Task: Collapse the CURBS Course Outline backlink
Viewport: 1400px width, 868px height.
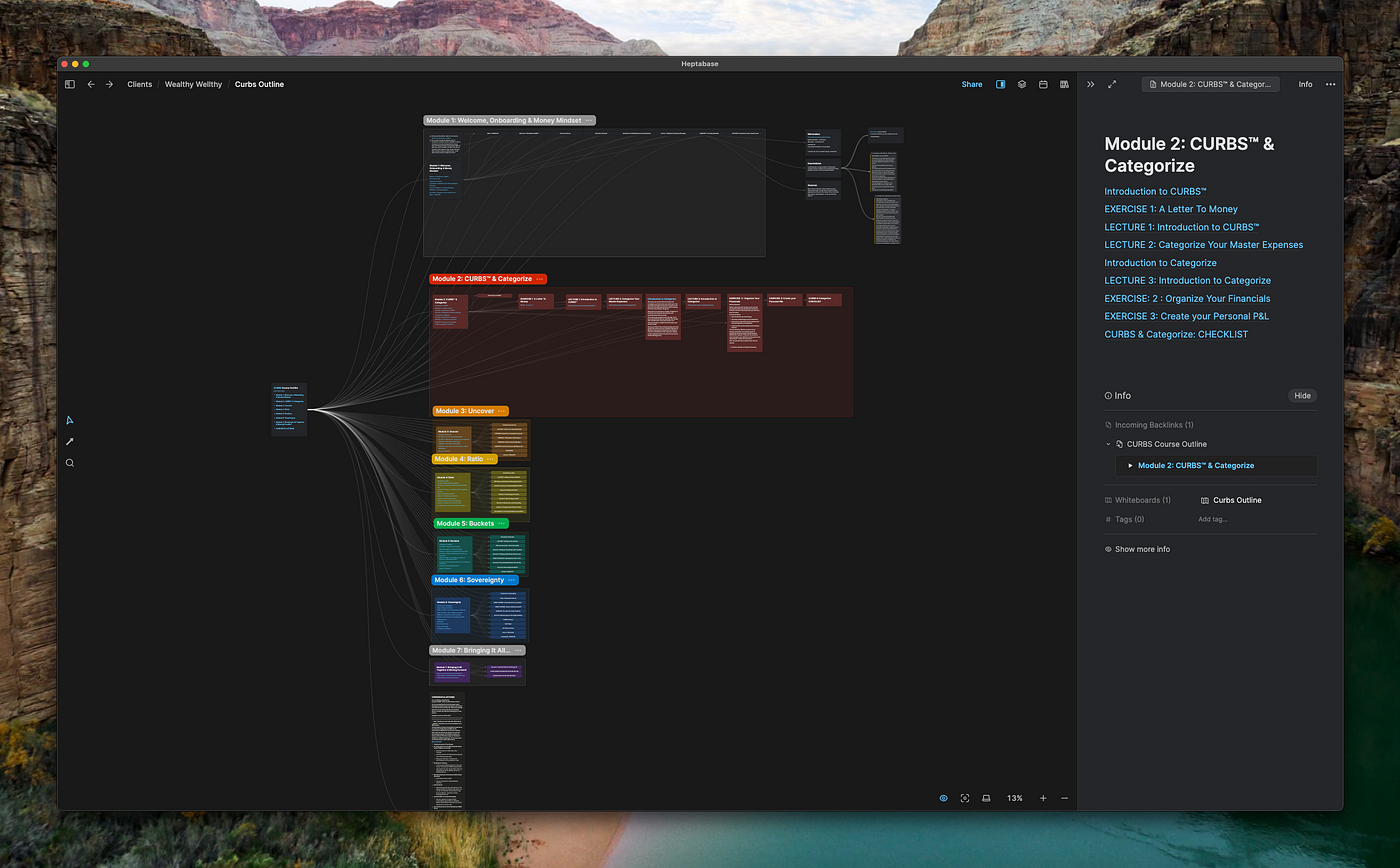Action: (1108, 444)
